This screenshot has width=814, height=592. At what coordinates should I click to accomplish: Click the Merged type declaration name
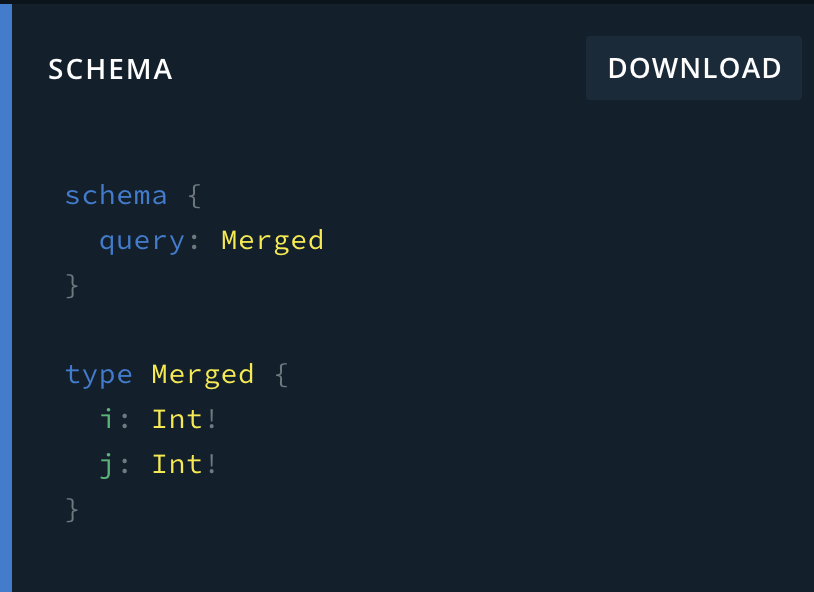203,374
